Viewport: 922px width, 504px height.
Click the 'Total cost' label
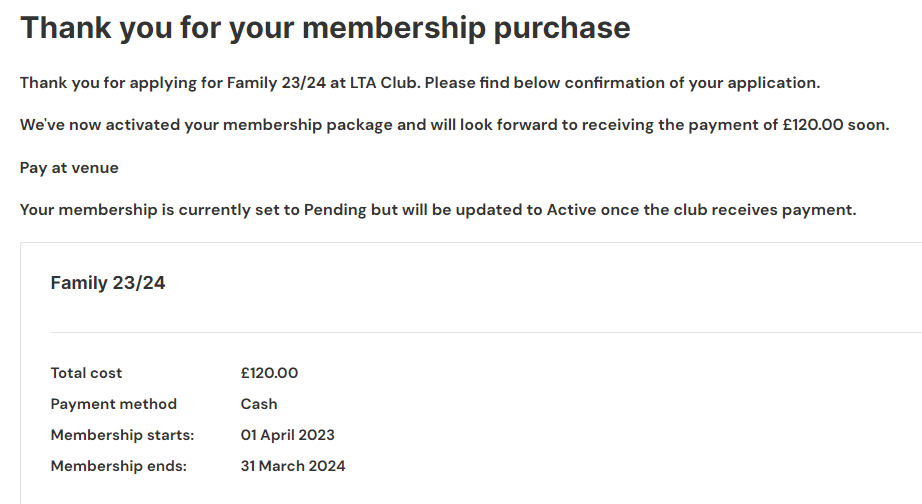[x=86, y=373]
